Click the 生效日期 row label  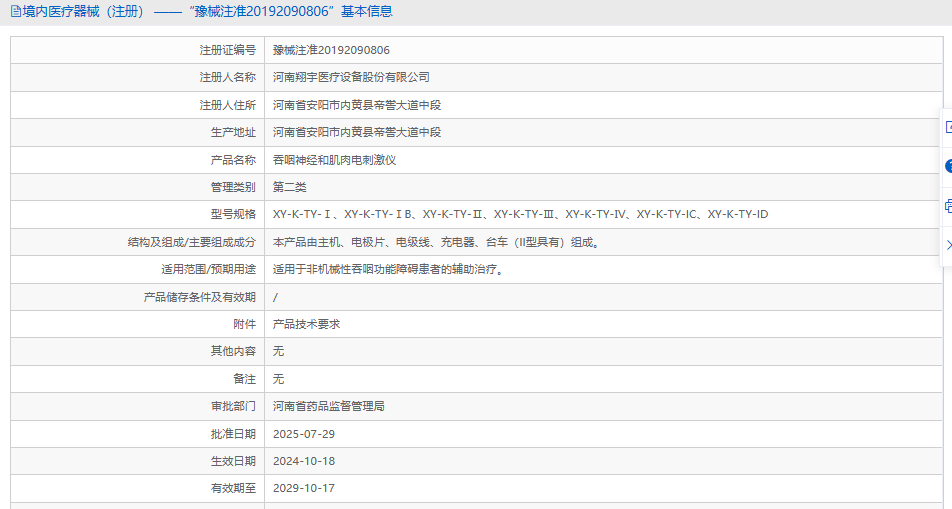click(x=233, y=462)
